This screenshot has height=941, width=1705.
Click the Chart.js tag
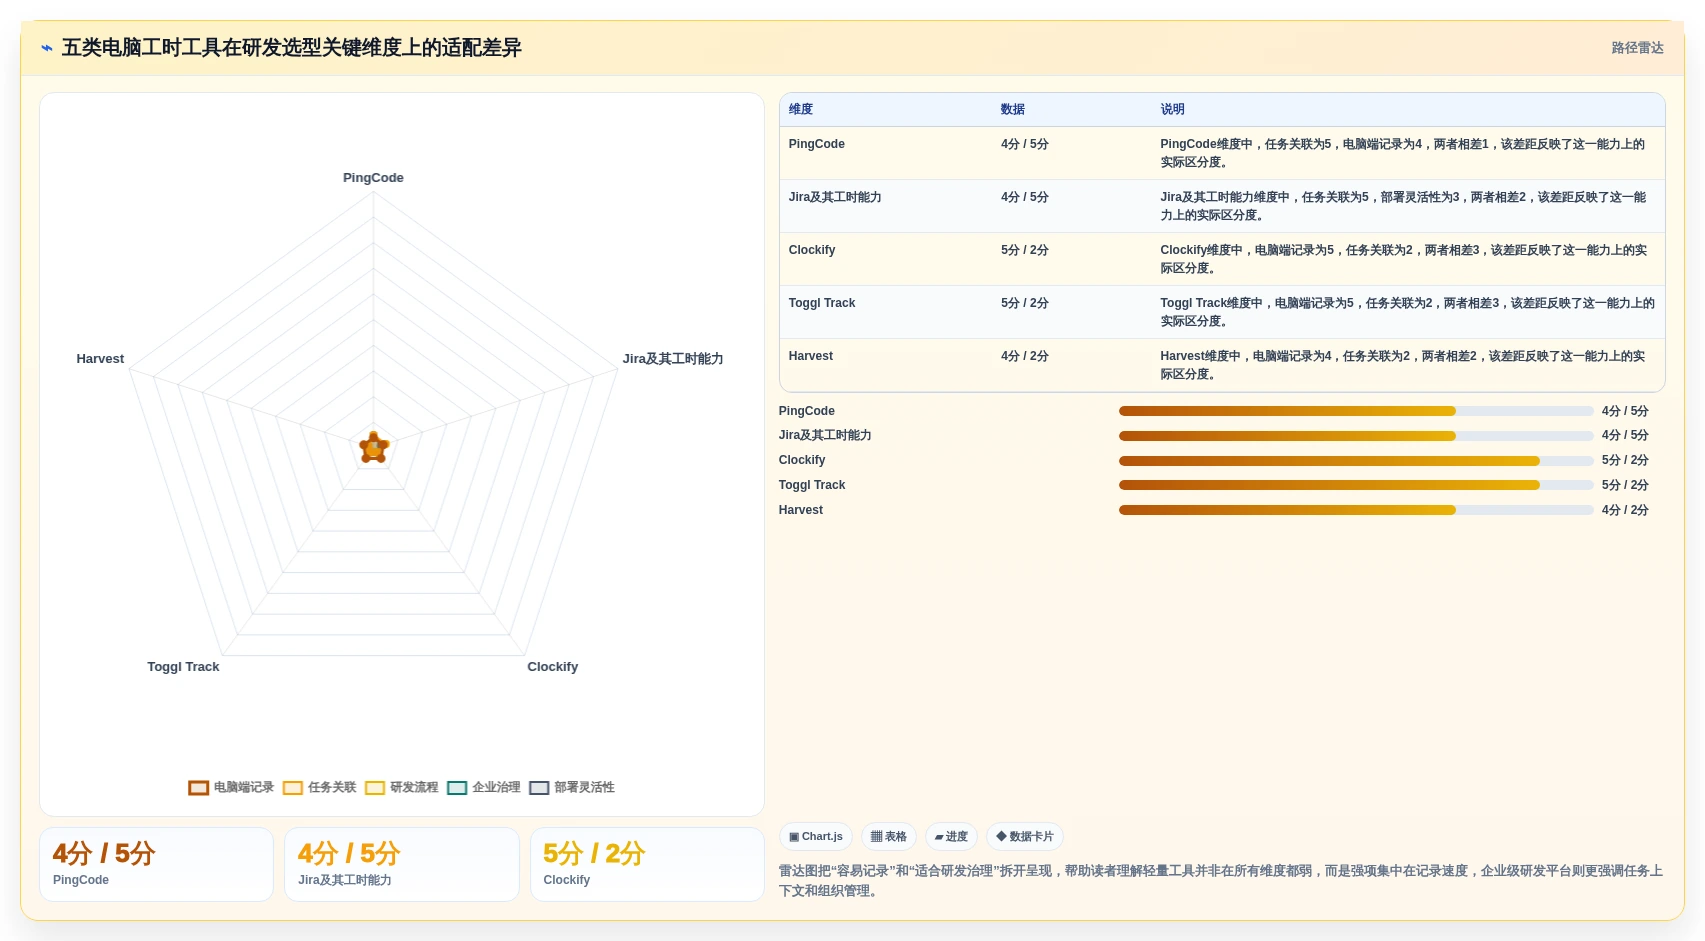(816, 837)
